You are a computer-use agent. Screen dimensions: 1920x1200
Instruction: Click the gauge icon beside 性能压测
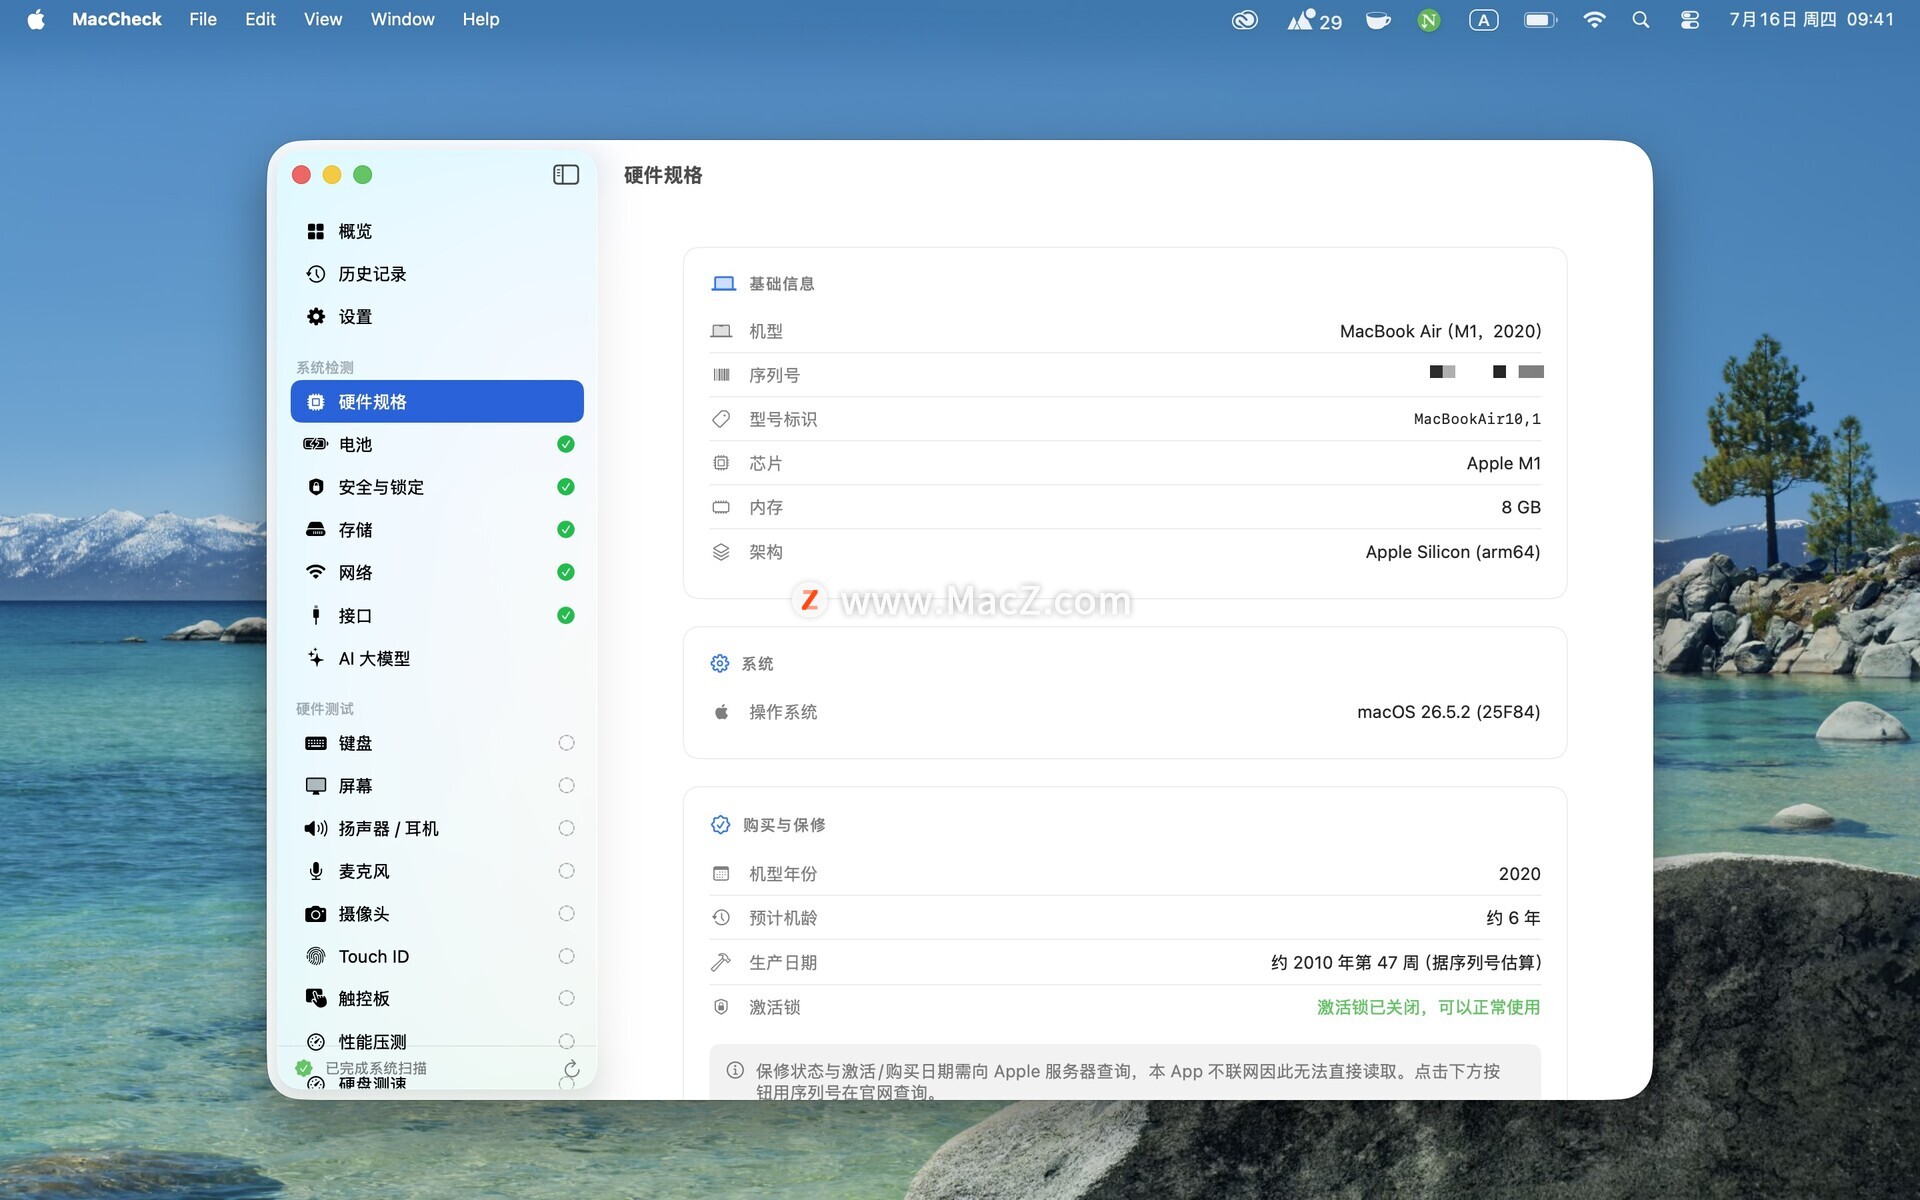[x=316, y=1042]
